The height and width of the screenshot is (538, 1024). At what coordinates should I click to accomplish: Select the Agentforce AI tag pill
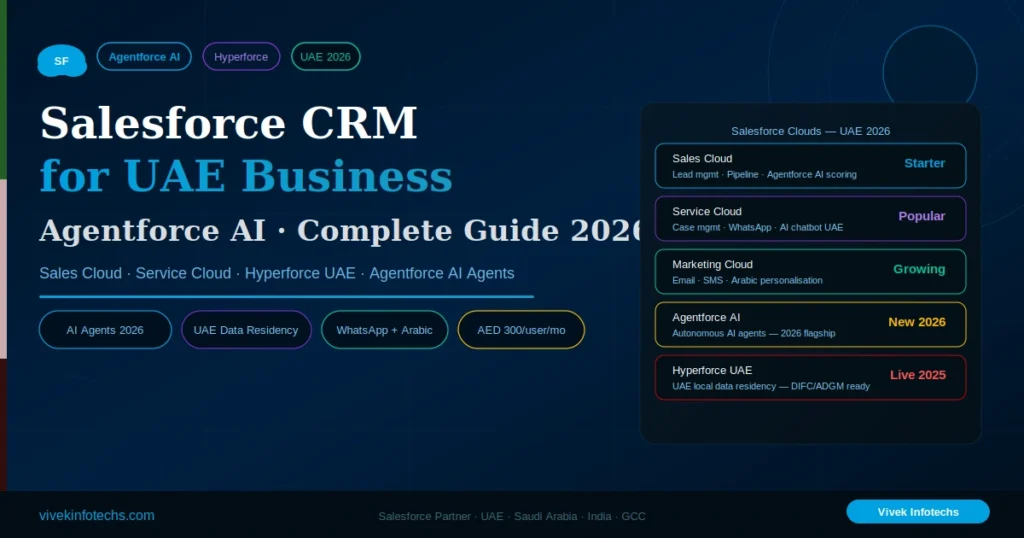144,57
